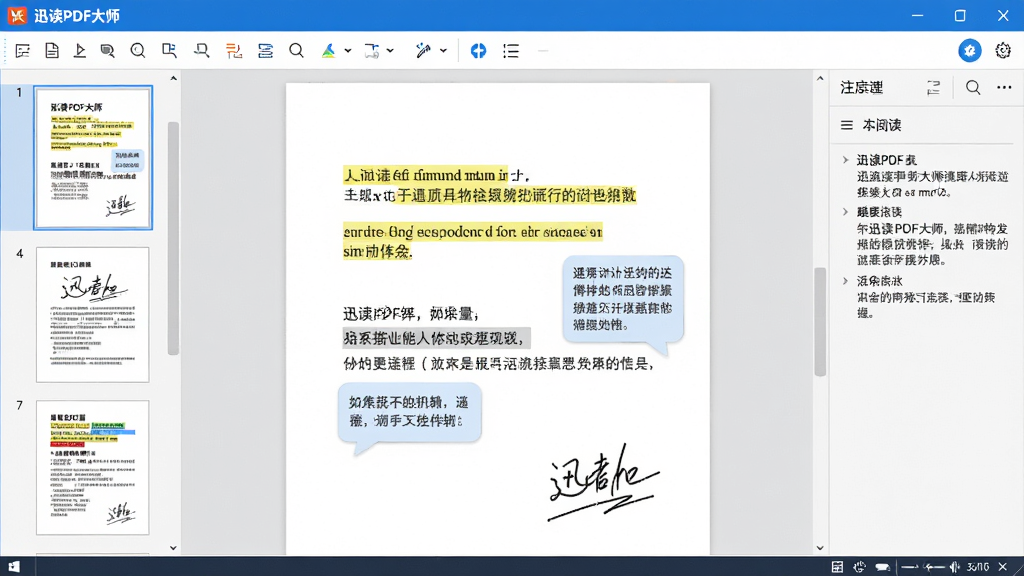Click document view scroll-down arrow
1024x576 pixels.
pyautogui.click(x=820, y=548)
